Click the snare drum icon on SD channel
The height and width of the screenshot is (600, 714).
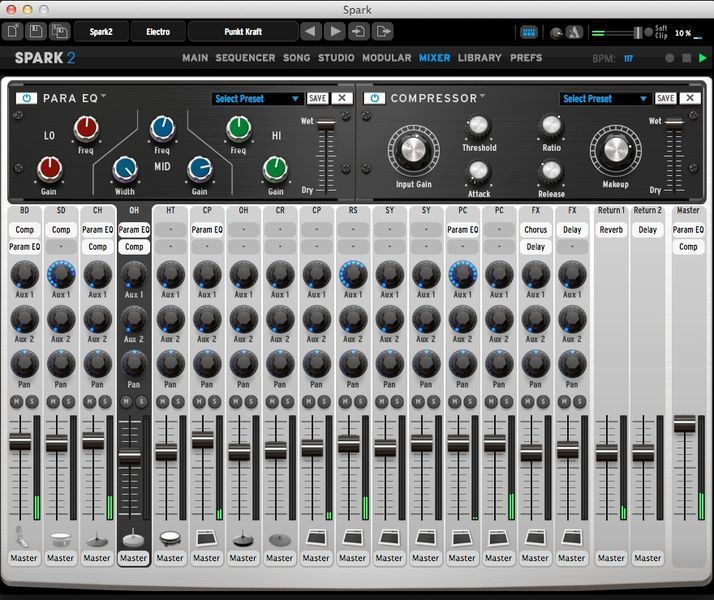coord(60,538)
